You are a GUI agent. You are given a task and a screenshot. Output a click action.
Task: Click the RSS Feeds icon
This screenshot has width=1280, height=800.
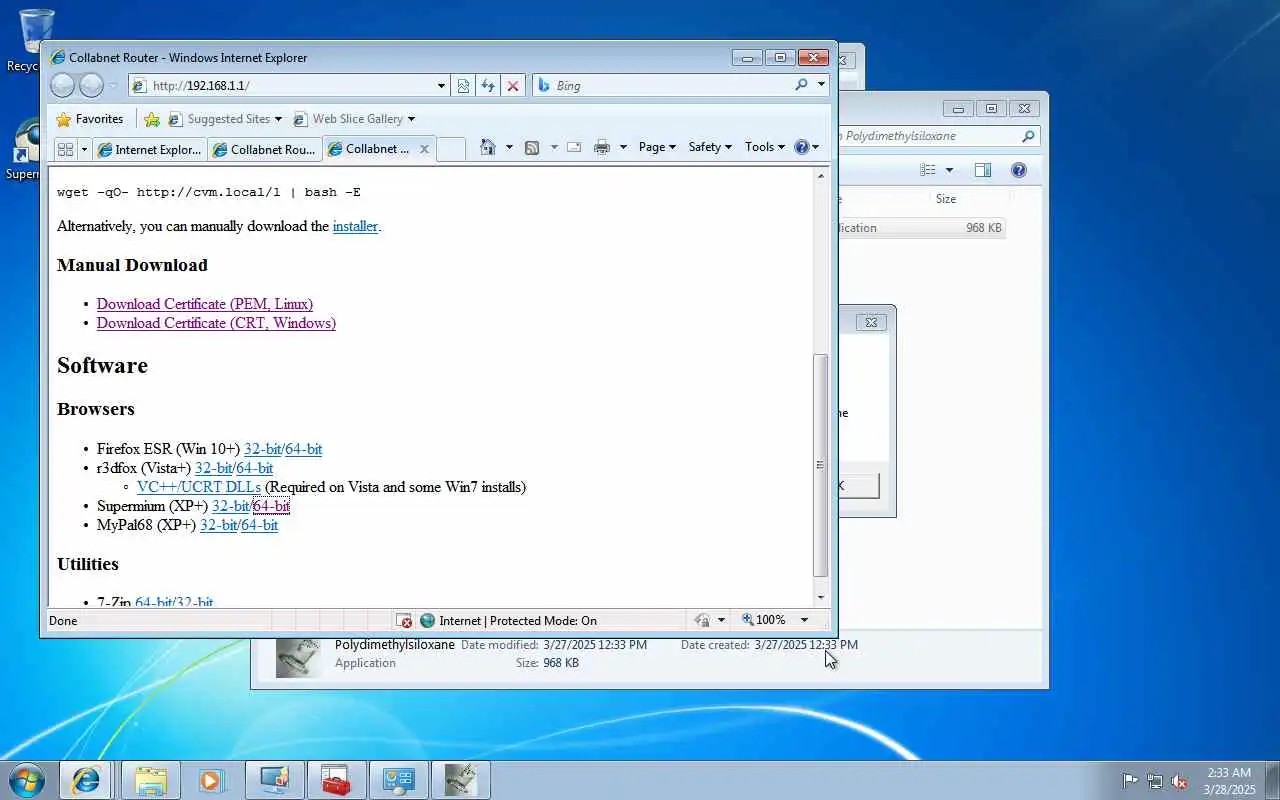pyautogui.click(x=532, y=147)
